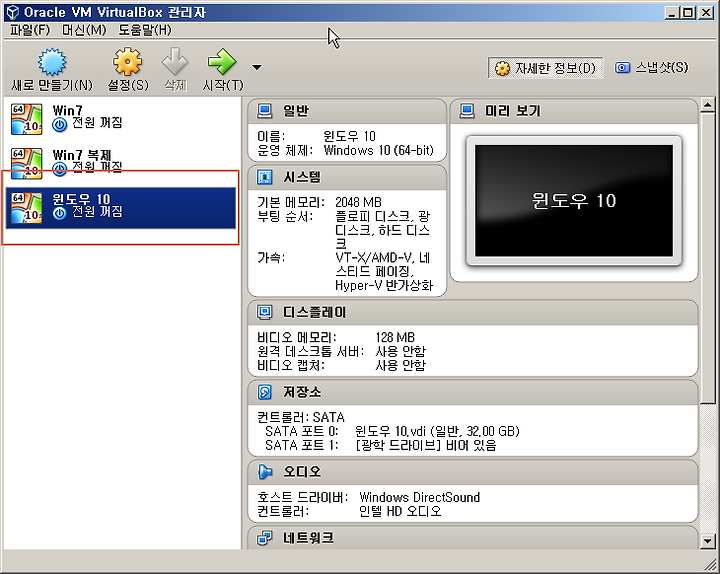Click the 새로 만들기(N) new VM icon

coord(52,62)
